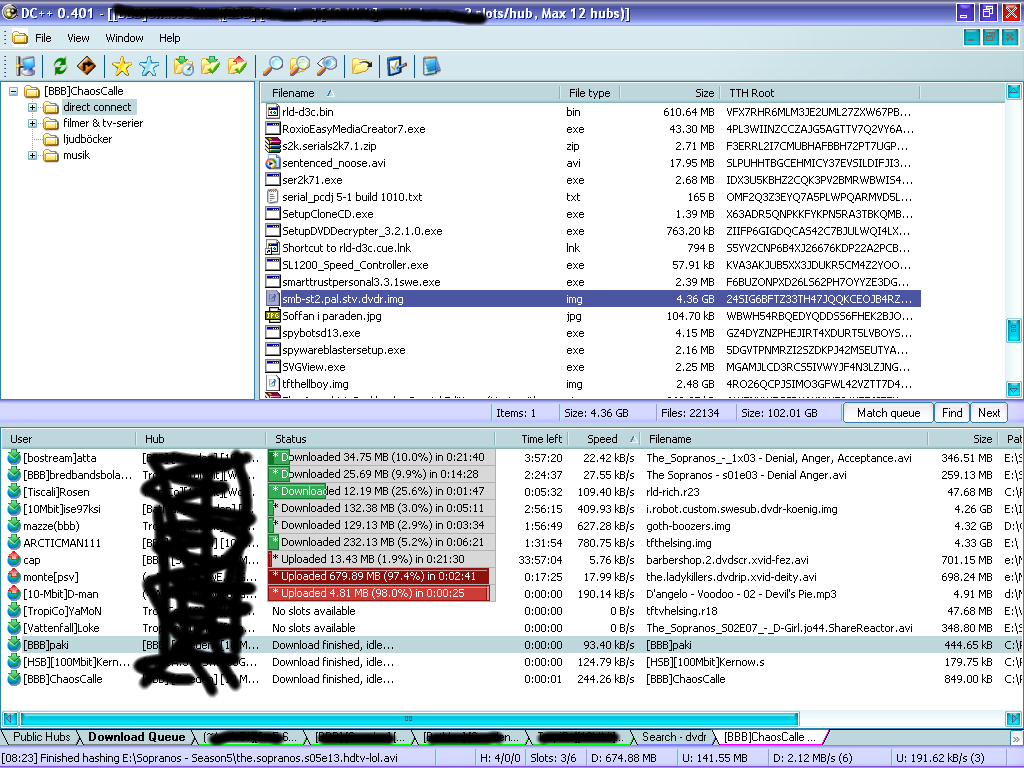The height and width of the screenshot is (768, 1024).
Task: Switch to the Search - dvdr tab
Action: click(x=674, y=737)
